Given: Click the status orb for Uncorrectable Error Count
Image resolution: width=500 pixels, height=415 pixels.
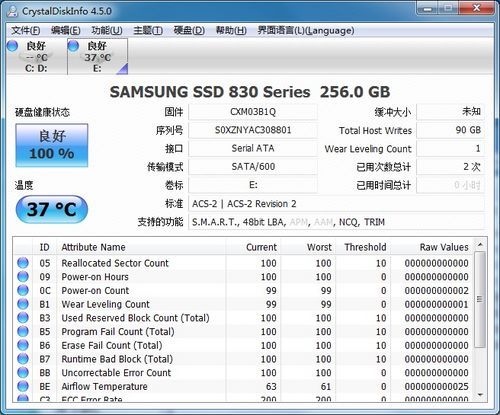Looking at the screenshot, I should pos(23,372).
